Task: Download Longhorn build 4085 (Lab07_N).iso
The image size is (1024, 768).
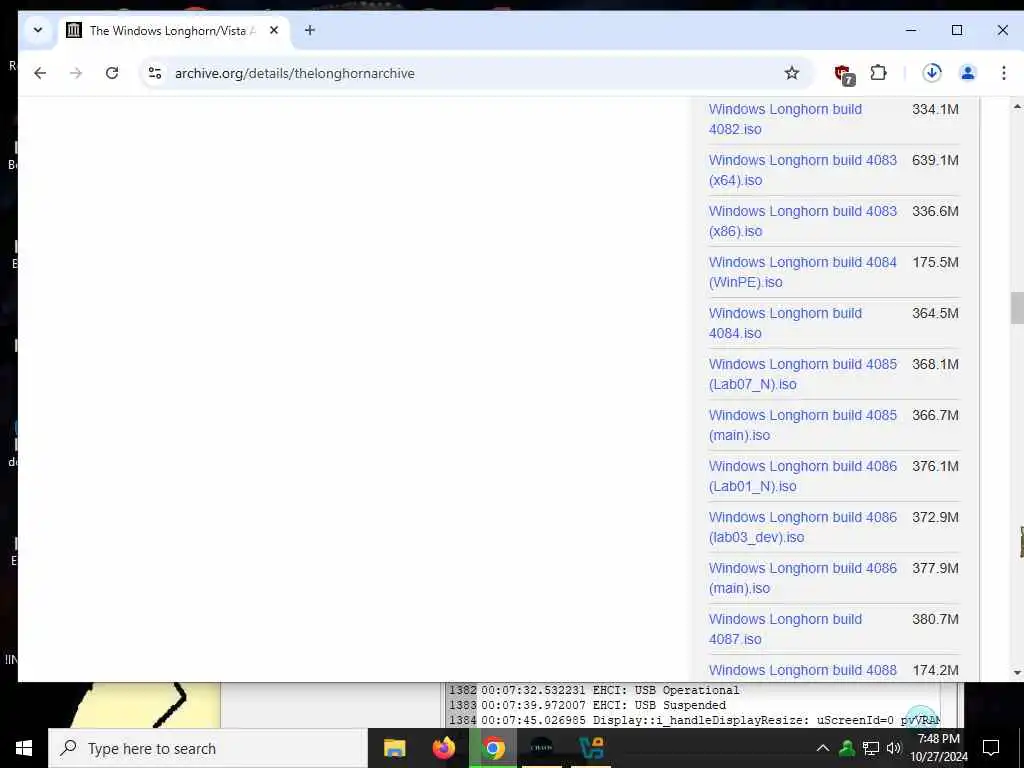Action: (803, 374)
